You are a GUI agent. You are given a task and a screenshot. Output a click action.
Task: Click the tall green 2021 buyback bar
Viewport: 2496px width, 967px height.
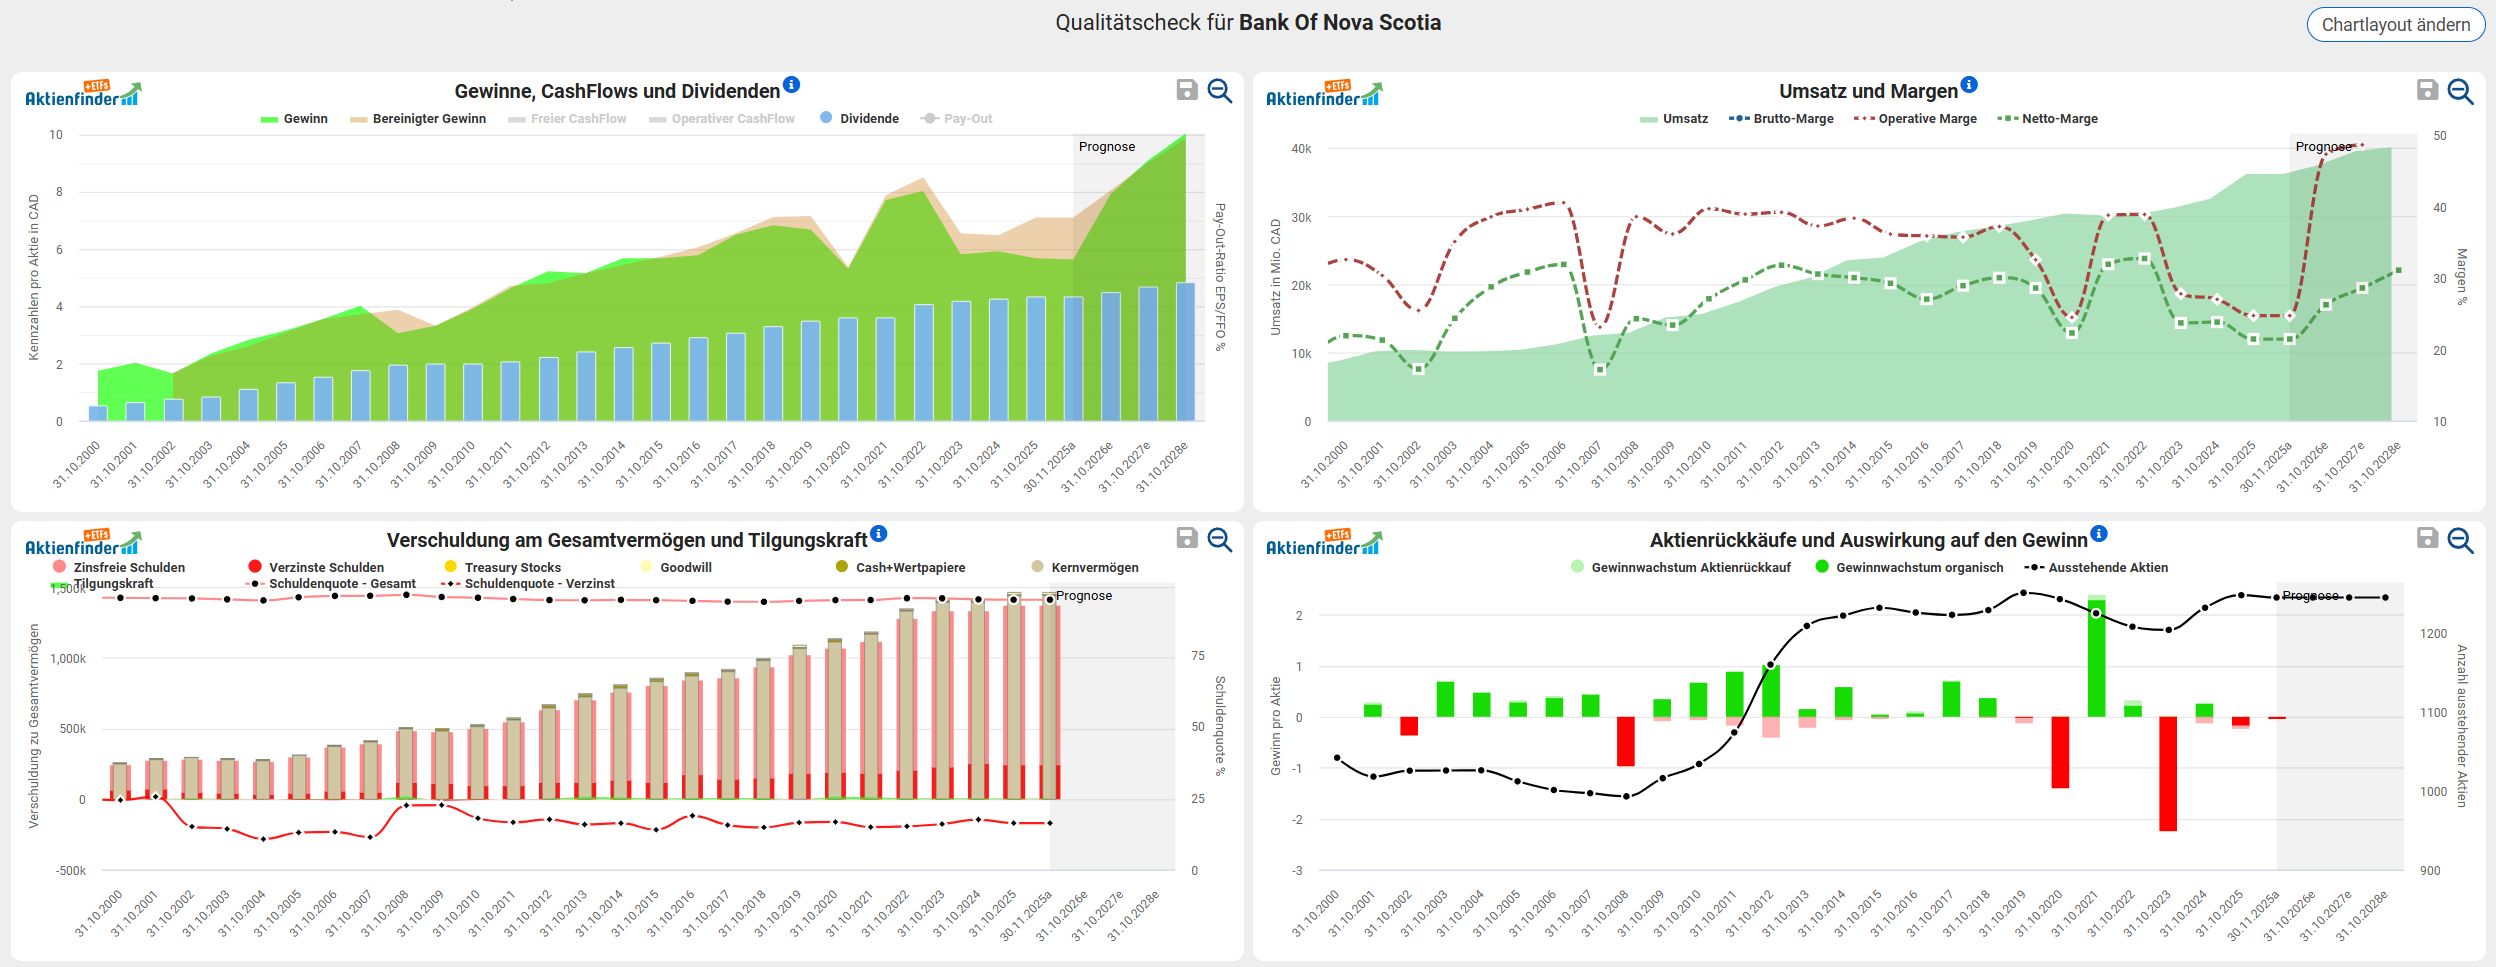click(x=2096, y=660)
